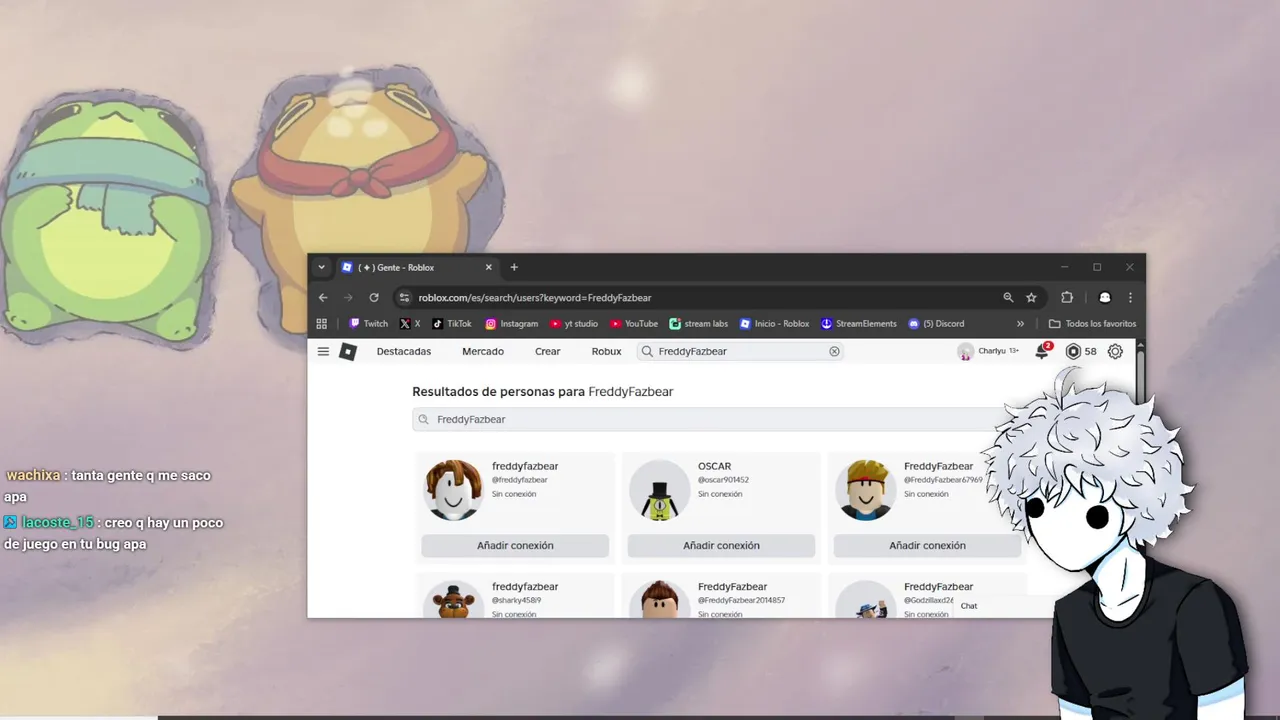Open StreamElements bookmark

859,323
